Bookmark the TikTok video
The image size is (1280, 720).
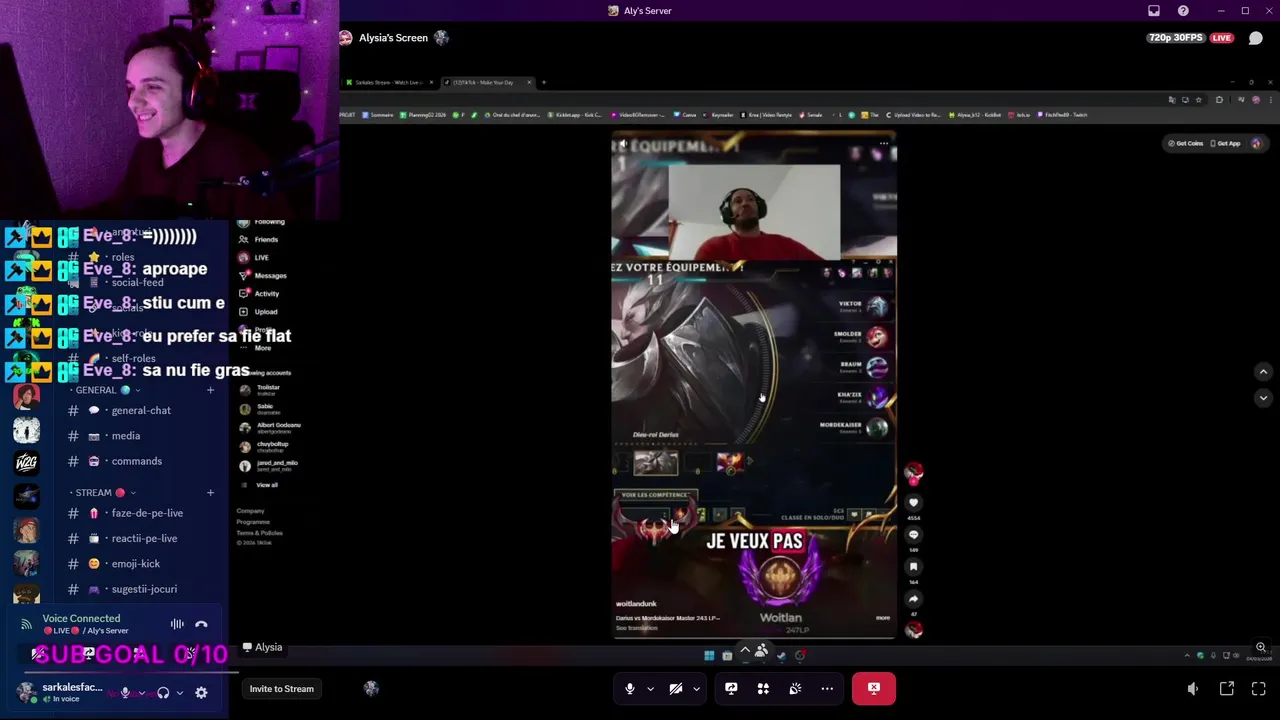click(913, 567)
